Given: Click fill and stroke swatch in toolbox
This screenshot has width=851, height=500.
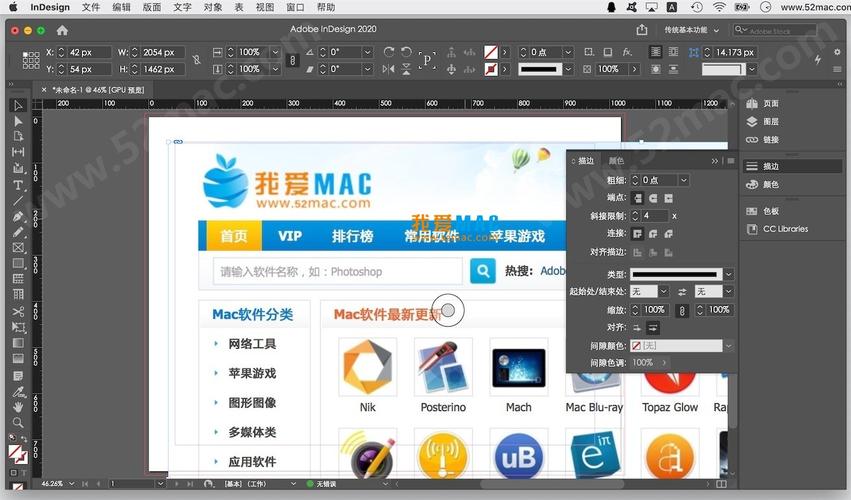Looking at the screenshot, I should (17, 454).
